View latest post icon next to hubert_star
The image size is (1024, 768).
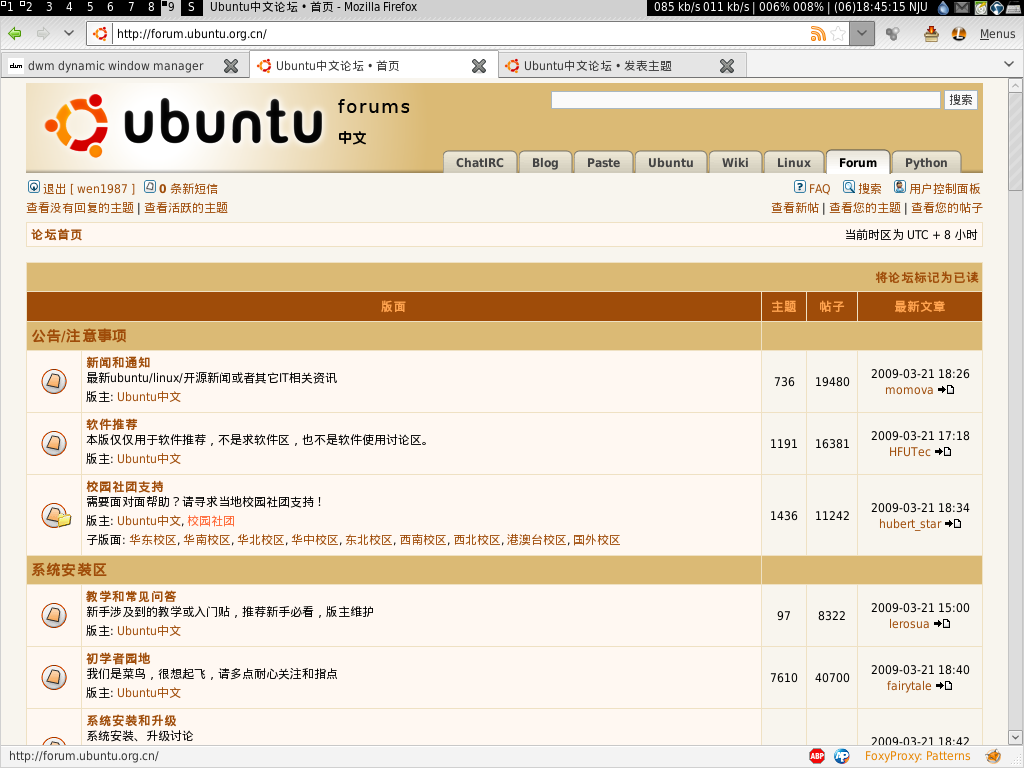[953, 524]
